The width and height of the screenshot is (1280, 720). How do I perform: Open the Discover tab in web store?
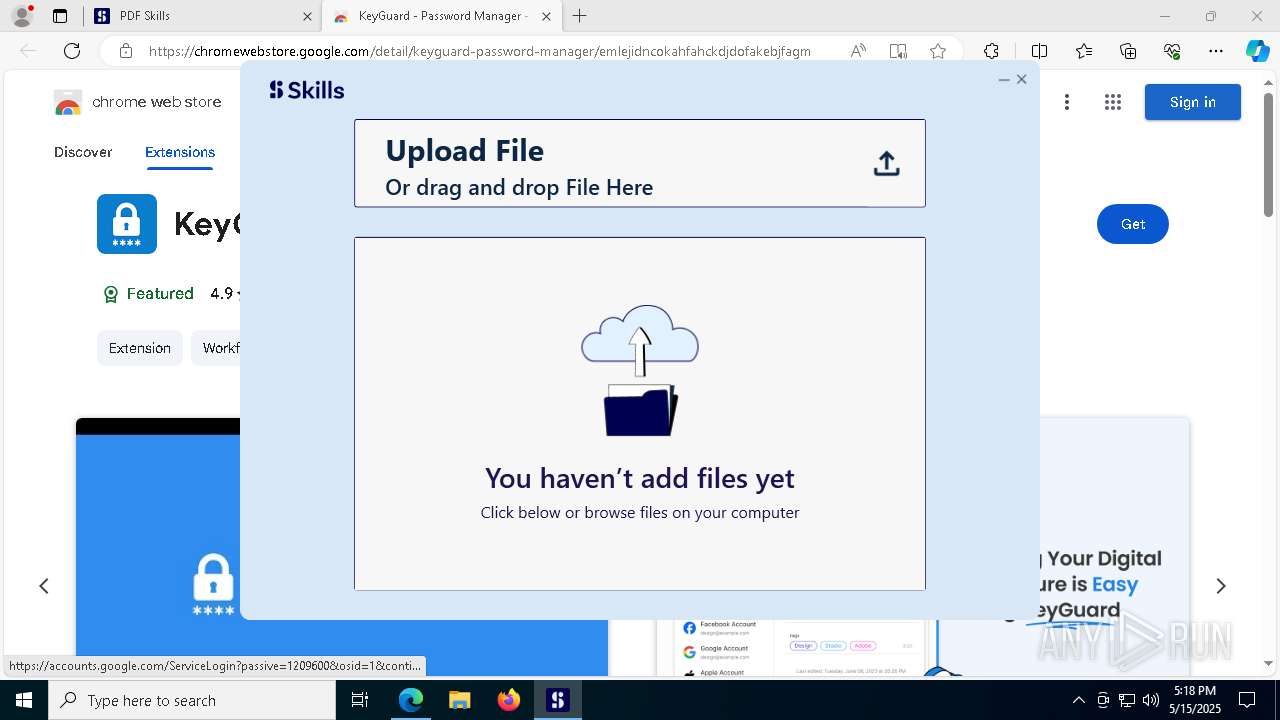83,152
